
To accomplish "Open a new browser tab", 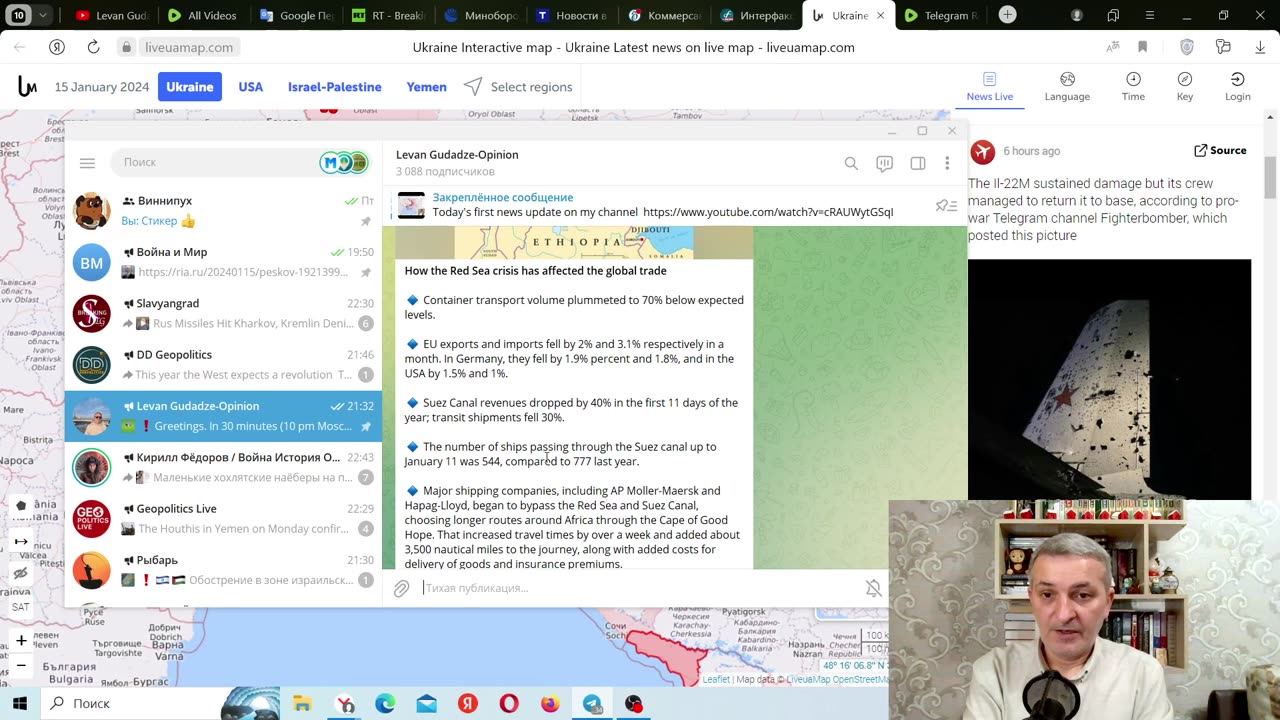I will point(1007,15).
